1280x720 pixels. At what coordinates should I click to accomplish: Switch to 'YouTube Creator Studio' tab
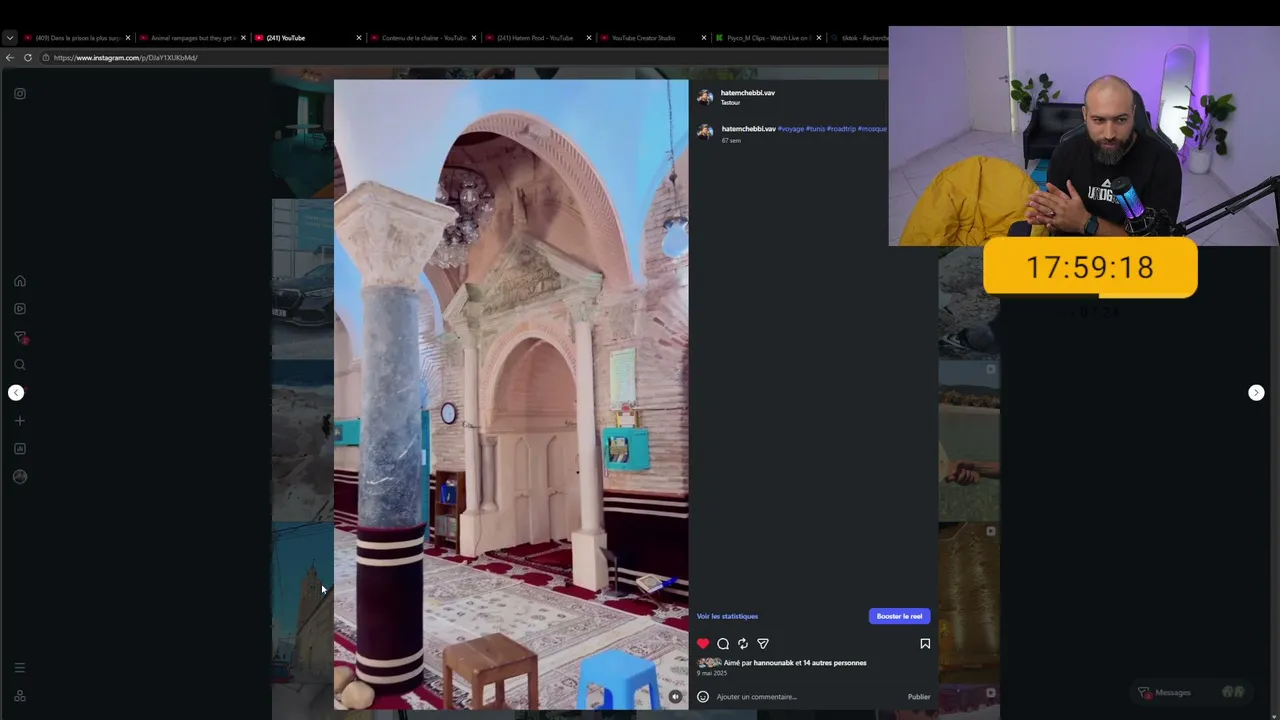point(653,38)
